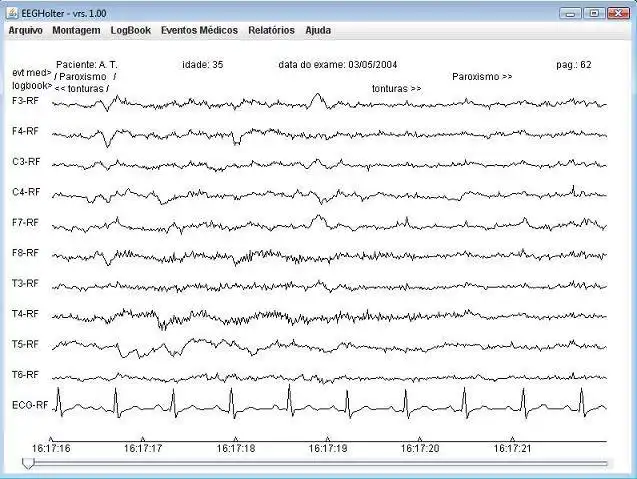Click the '/ Paroxismo /' event label
This screenshot has width=637, height=479.
(x=85, y=77)
